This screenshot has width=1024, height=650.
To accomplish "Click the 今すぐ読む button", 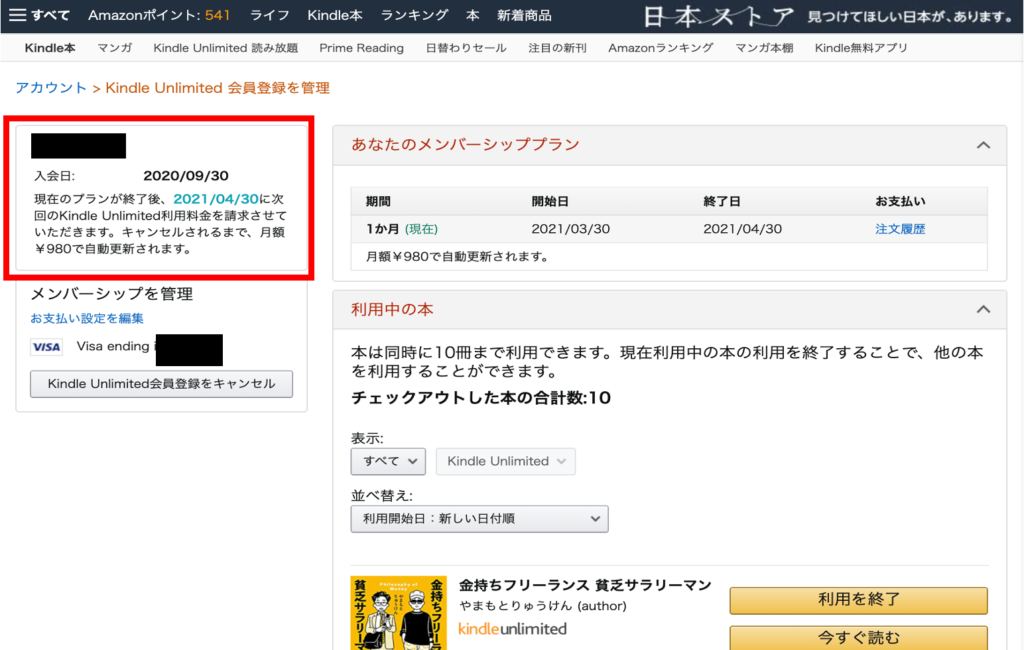I will coord(858,638).
